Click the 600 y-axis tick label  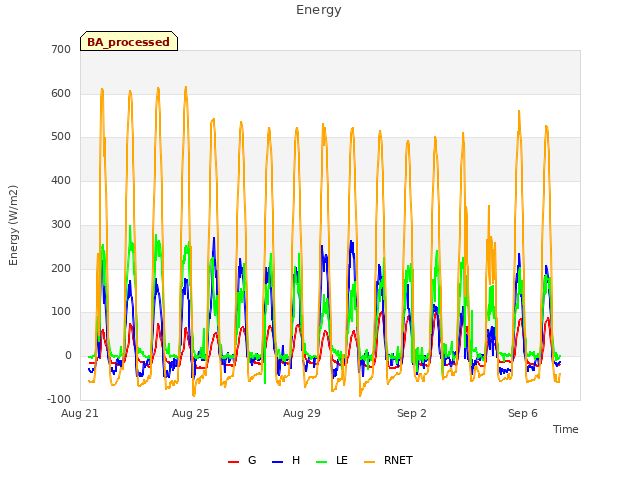click(61, 93)
